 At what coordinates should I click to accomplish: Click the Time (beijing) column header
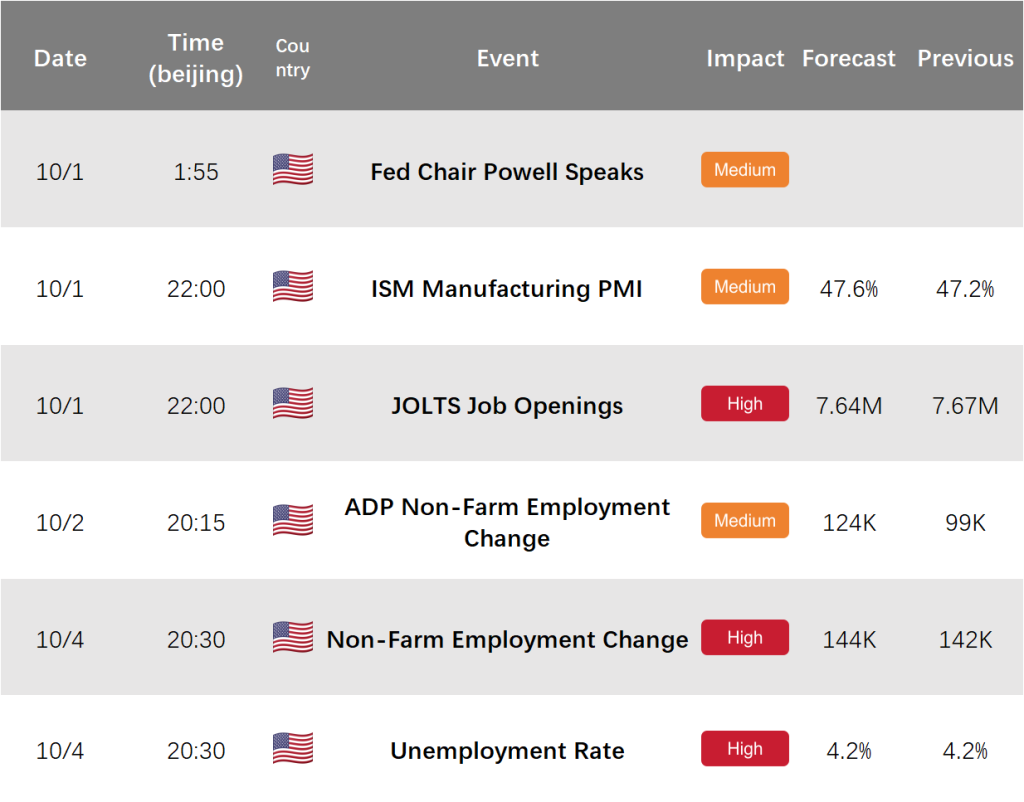pos(195,58)
